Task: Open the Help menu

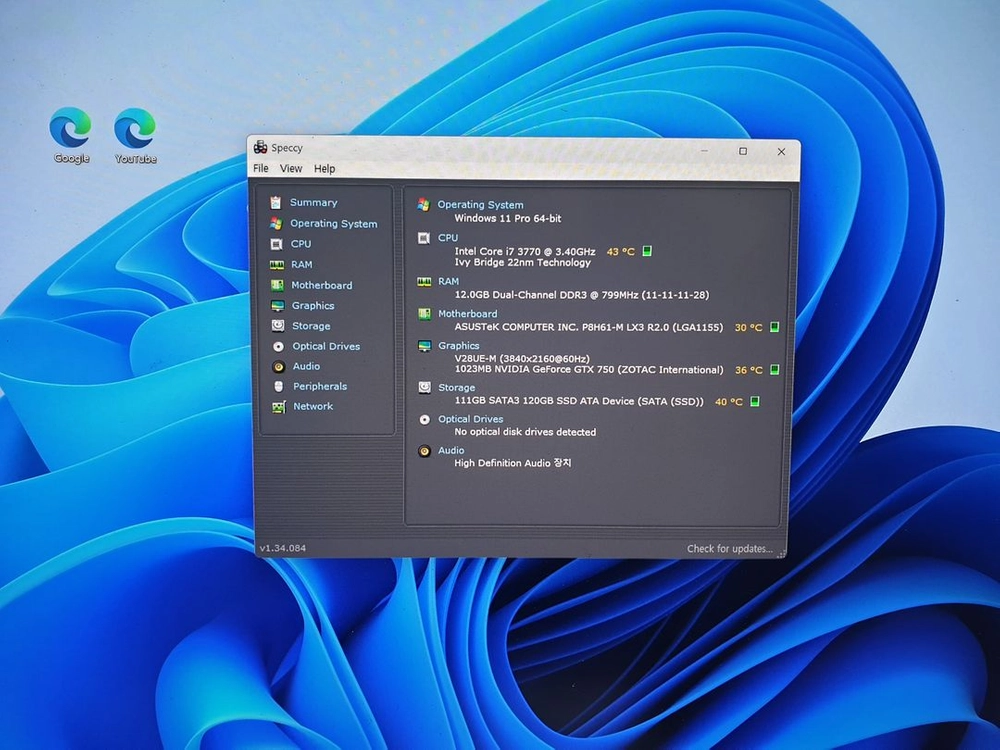Action: point(325,169)
